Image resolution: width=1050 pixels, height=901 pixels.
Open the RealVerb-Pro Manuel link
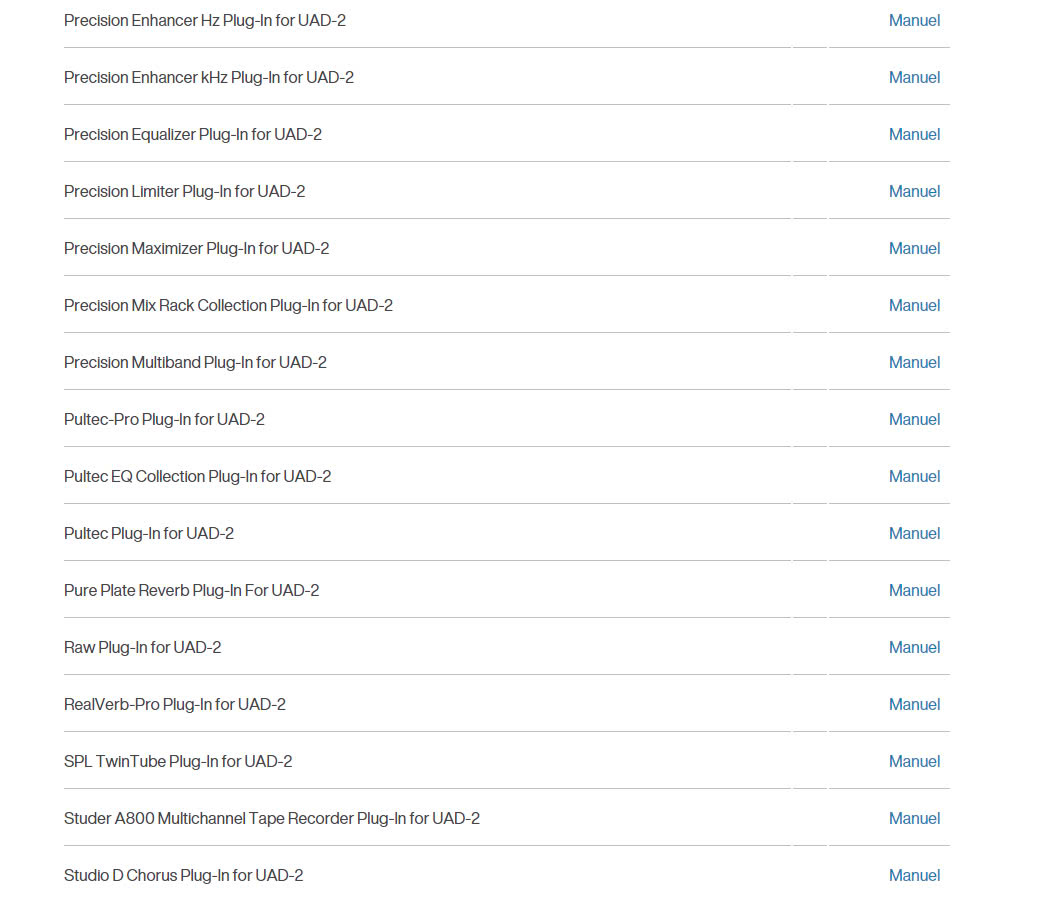click(914, 704)
